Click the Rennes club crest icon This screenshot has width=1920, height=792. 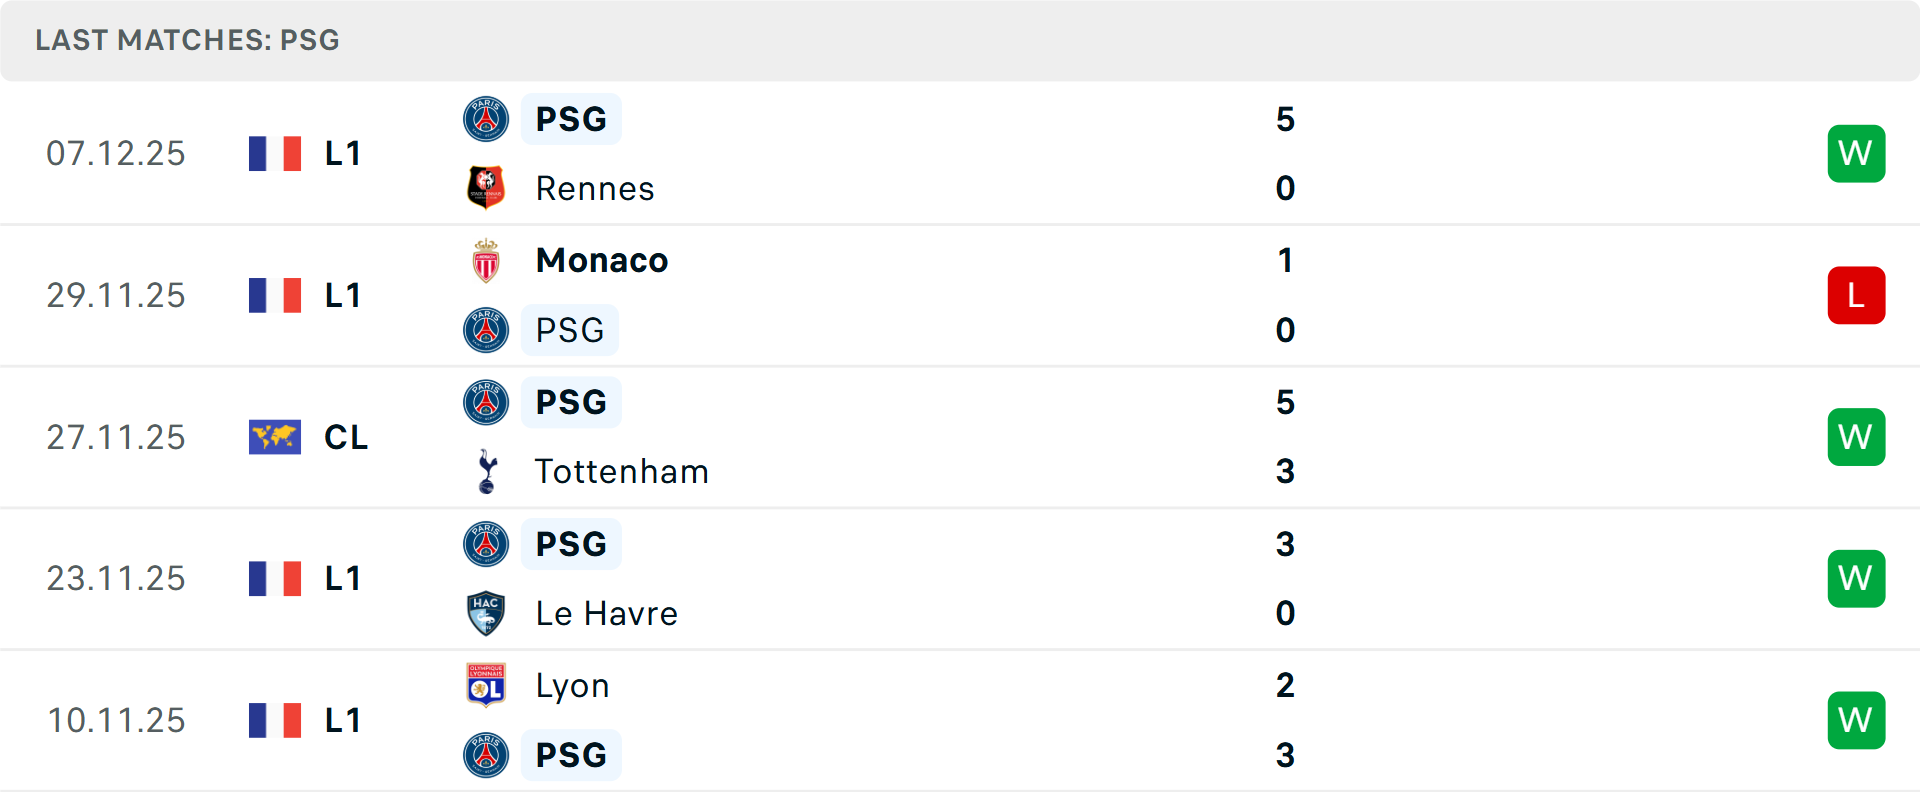(486, 188)
